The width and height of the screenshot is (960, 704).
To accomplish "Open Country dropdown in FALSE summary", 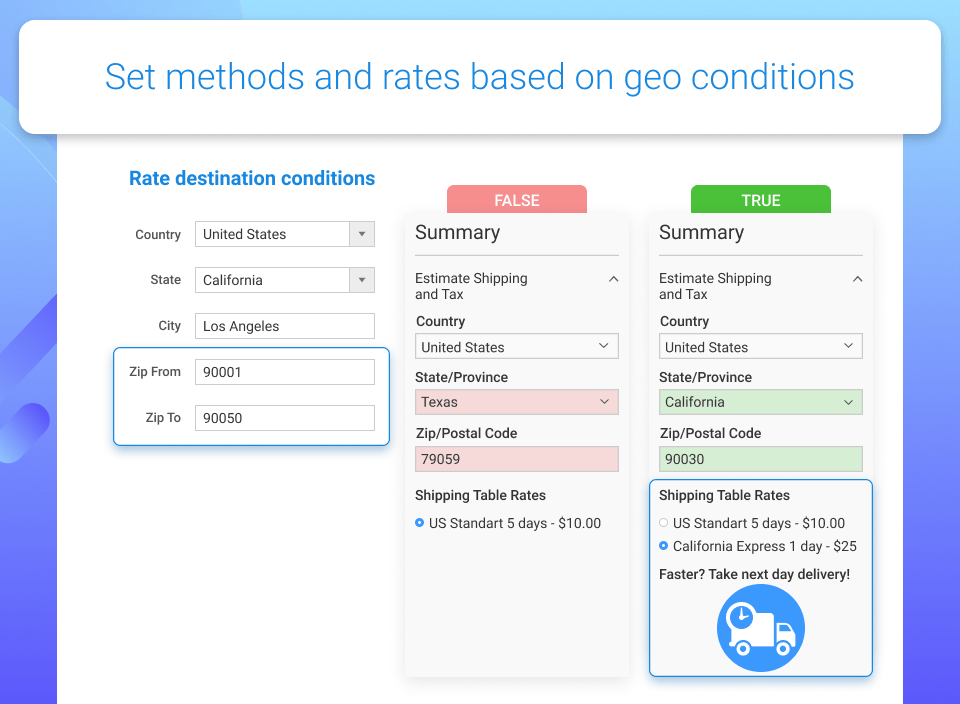I will pyautogui.click(x=517, y=347).
